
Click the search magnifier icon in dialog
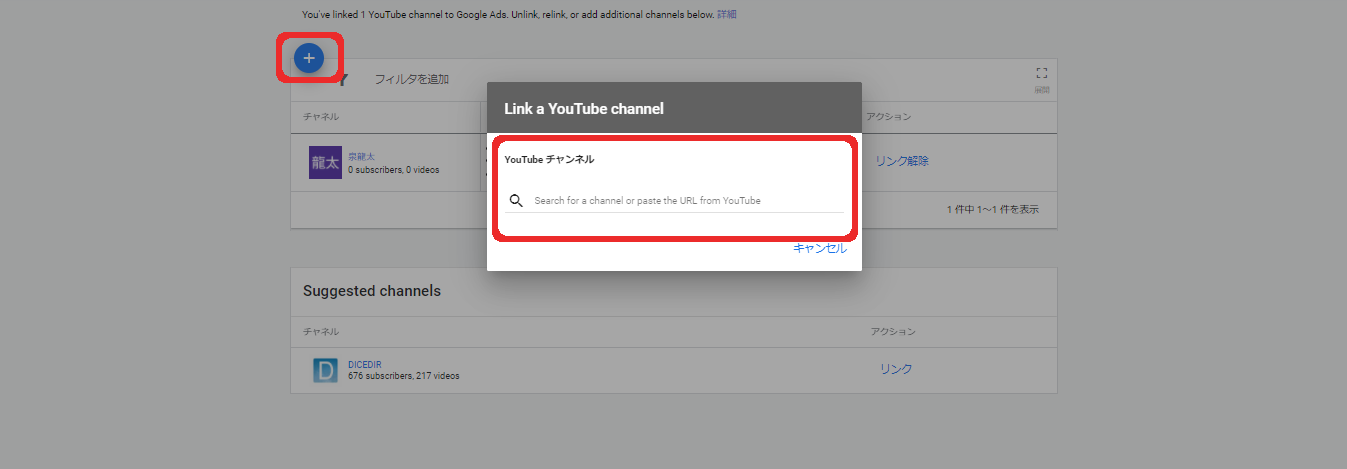[x=516, y=200]
